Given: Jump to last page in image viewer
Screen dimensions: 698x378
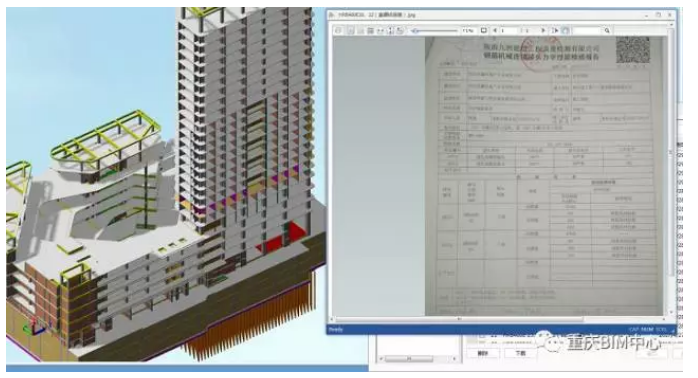Looking at the screenshot, I should point(555,30).
